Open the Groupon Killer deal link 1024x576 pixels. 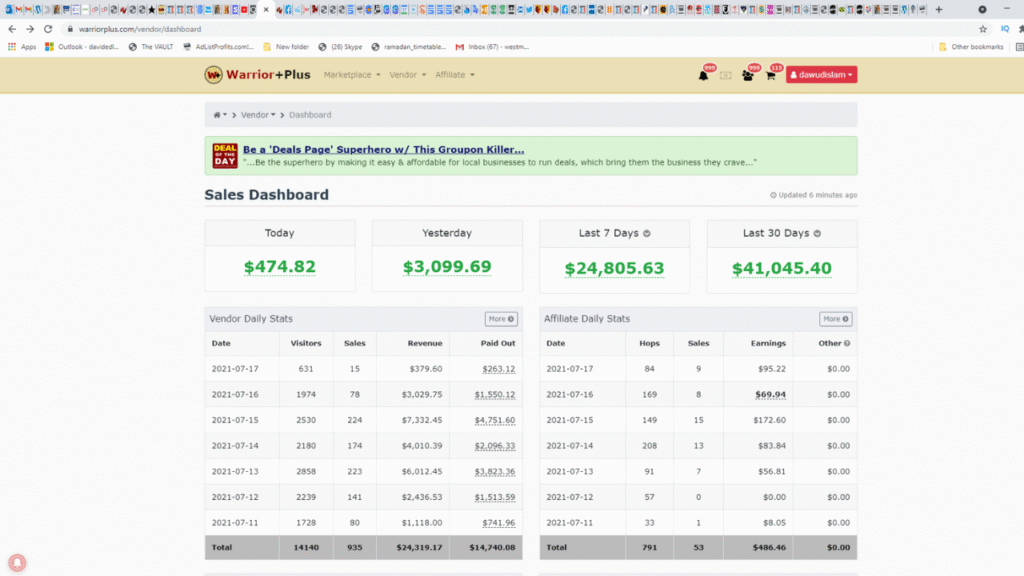(383, 150)
